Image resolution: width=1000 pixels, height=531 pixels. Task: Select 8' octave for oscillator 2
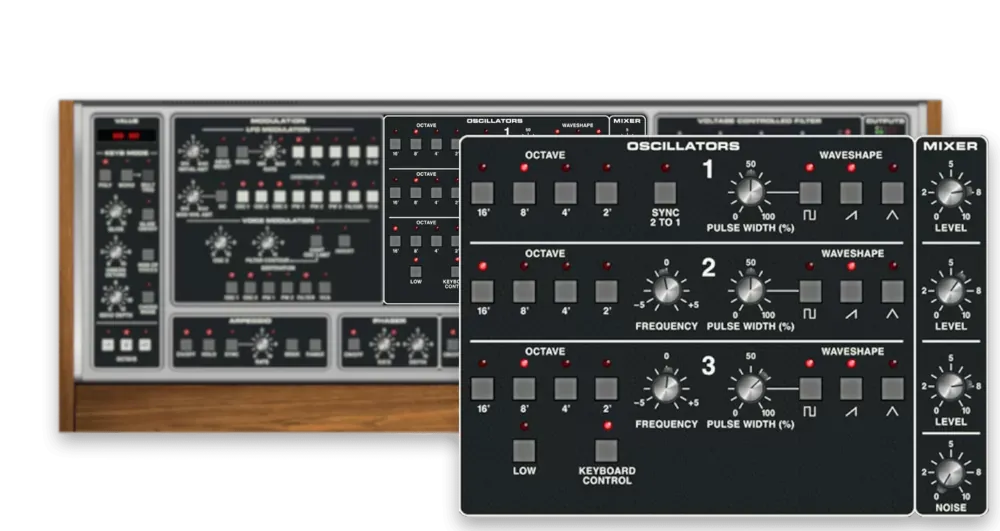(x=524, y=291)
